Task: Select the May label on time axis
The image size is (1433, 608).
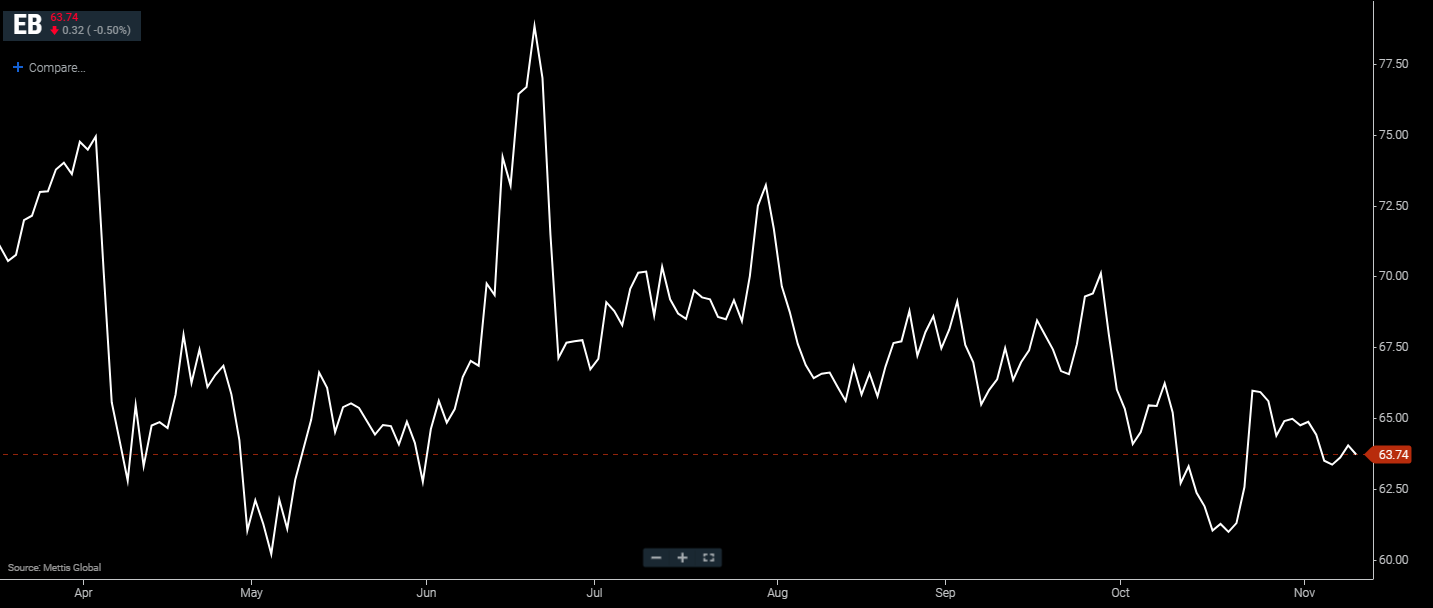Action: point(251,593)
